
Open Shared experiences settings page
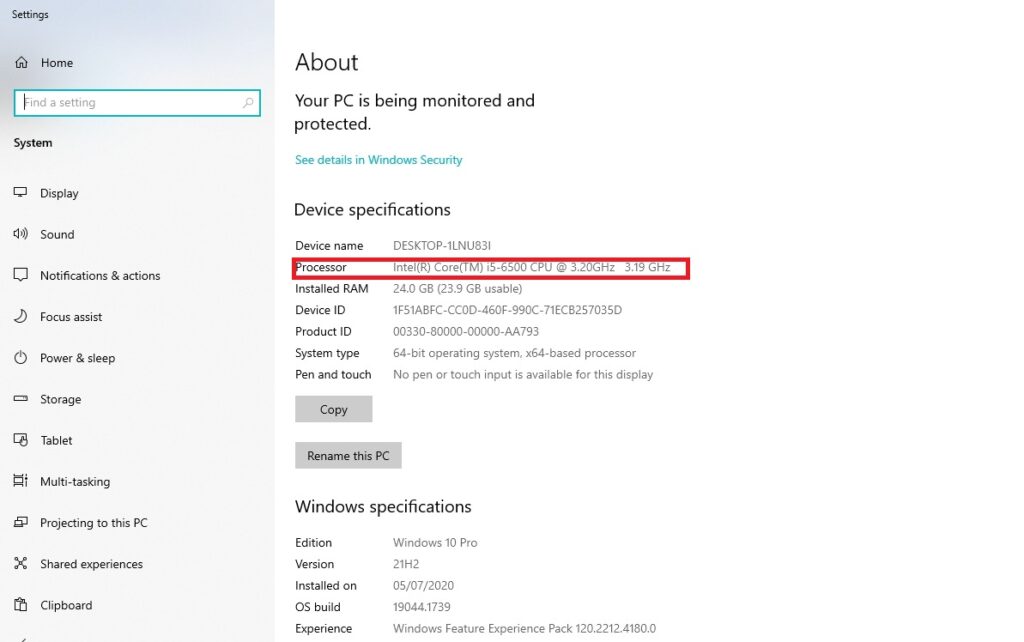[91, 564]
